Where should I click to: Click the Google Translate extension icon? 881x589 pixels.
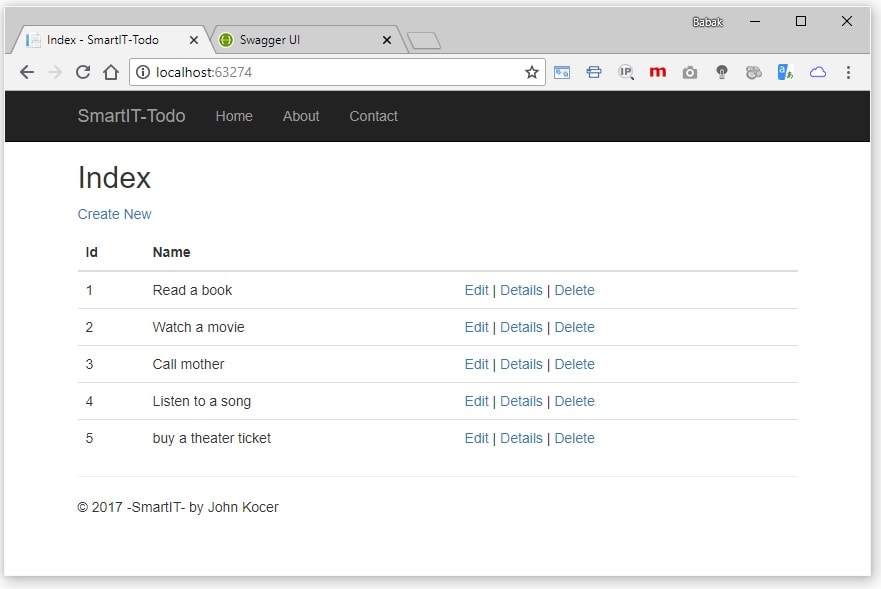click(x=785, y=72)
